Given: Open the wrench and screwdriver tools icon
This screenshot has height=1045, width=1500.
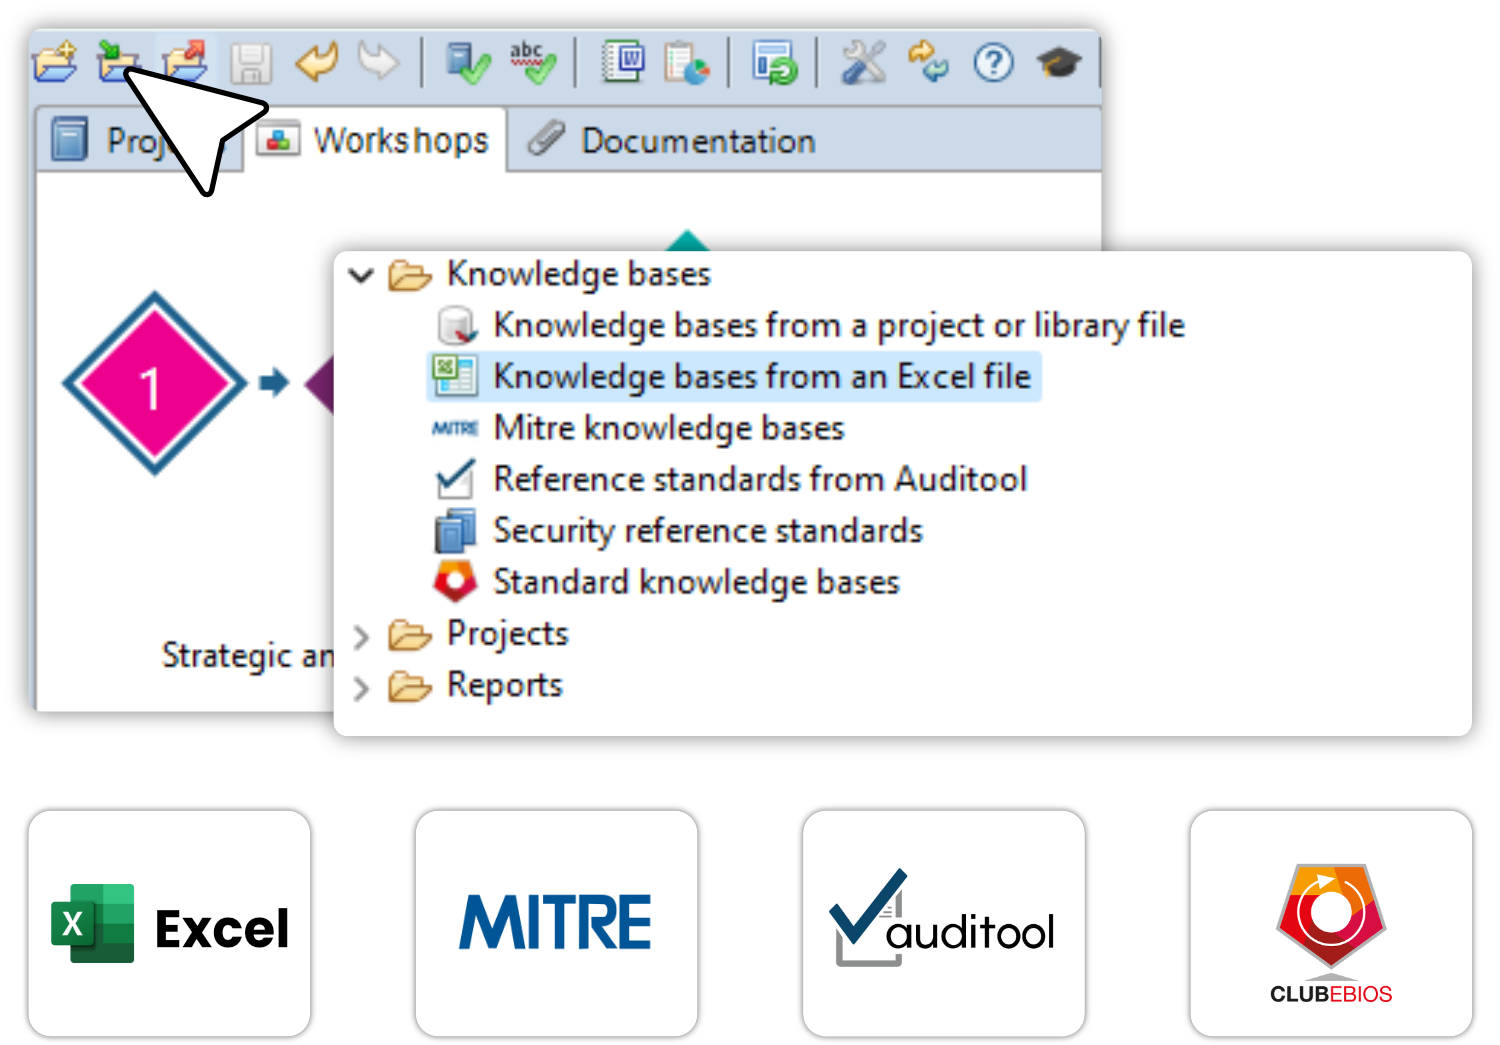Looking at the screenshot, I should (864, 63).
